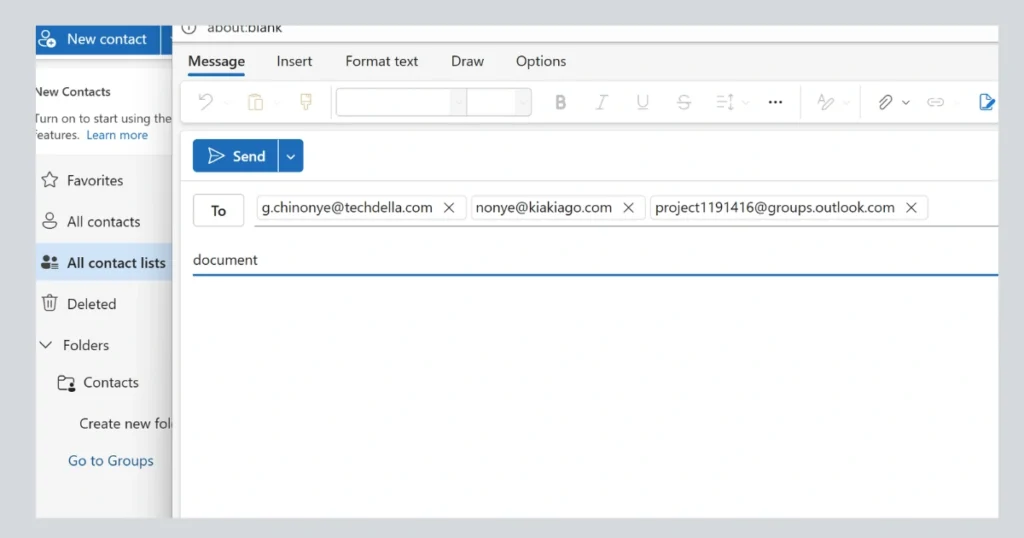1024x538 pixels.
Task: Toggle italic formatting
Action: (601, 102)
